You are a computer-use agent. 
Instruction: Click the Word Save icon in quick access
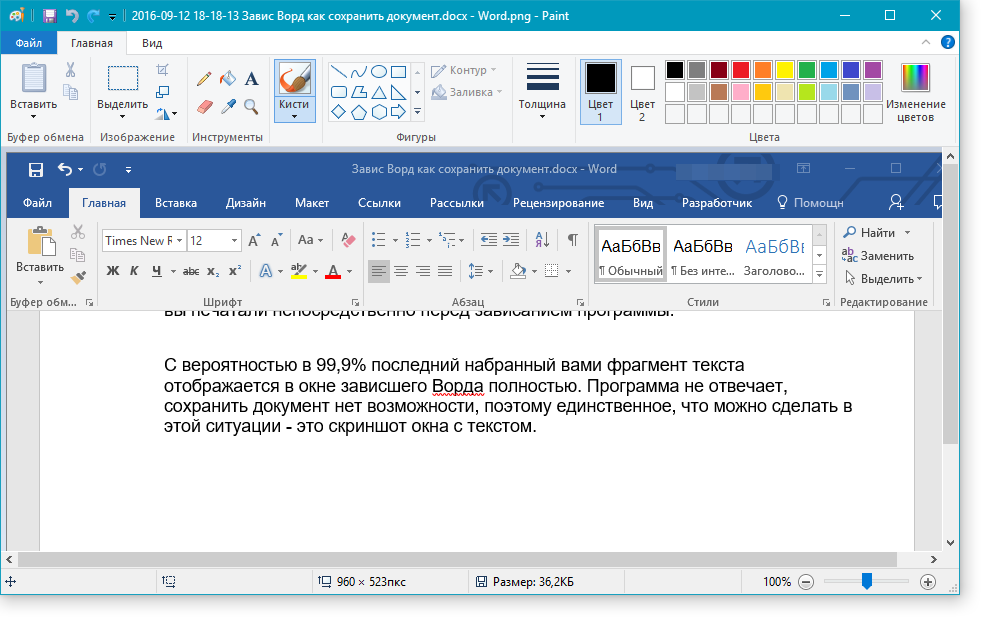click(36, 170)
